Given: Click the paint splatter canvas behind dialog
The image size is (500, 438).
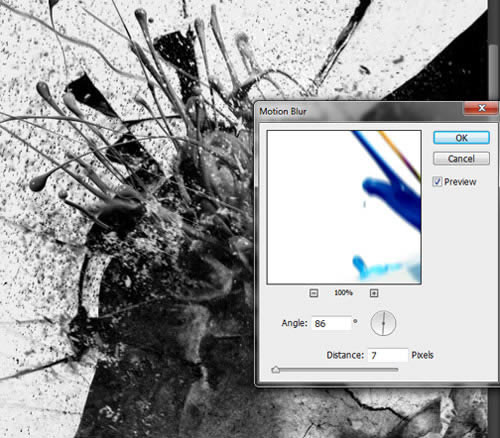Looking at the screenshot, I should 127,217.
